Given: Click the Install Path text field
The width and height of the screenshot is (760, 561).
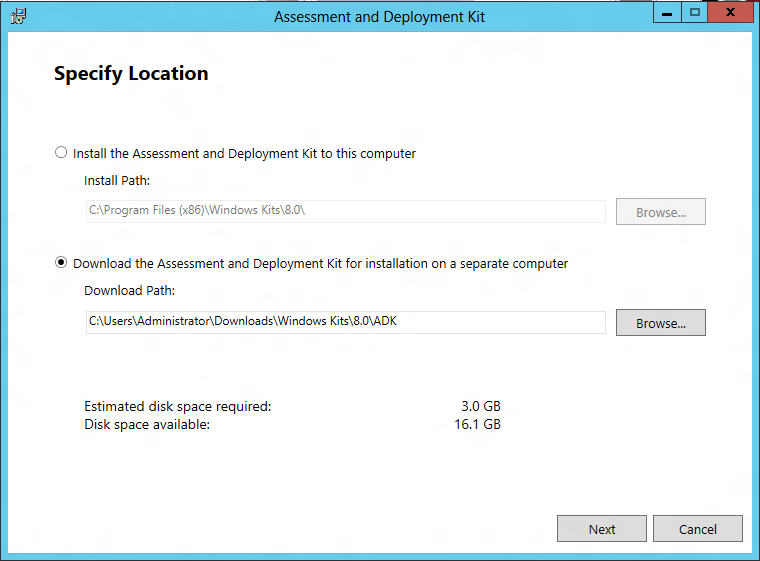Looking at the screenshot, I should click(x=346, y=211).
